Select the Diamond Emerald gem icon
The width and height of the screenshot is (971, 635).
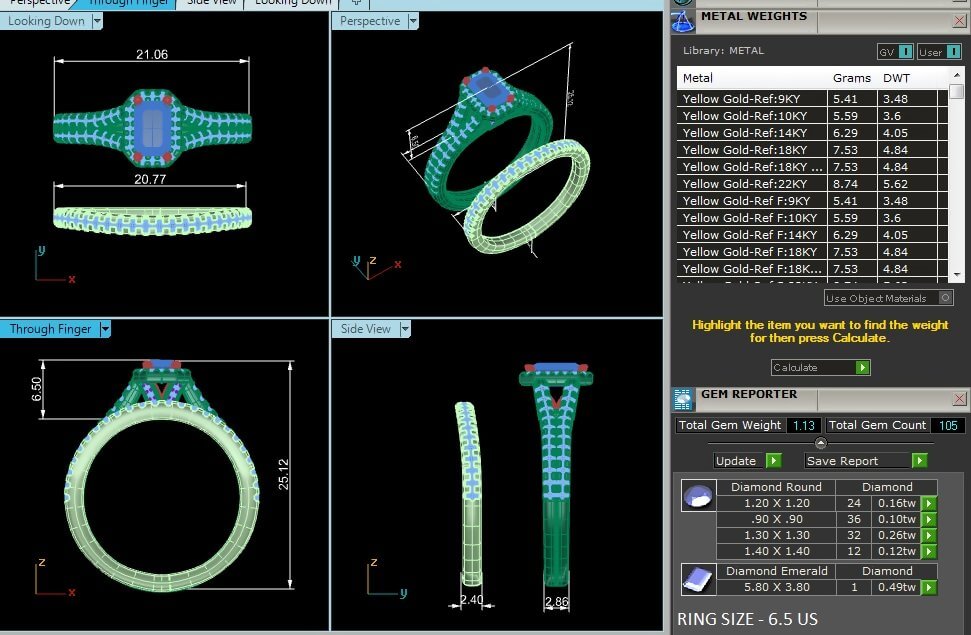pyautogui.click(x=697, y=578)
